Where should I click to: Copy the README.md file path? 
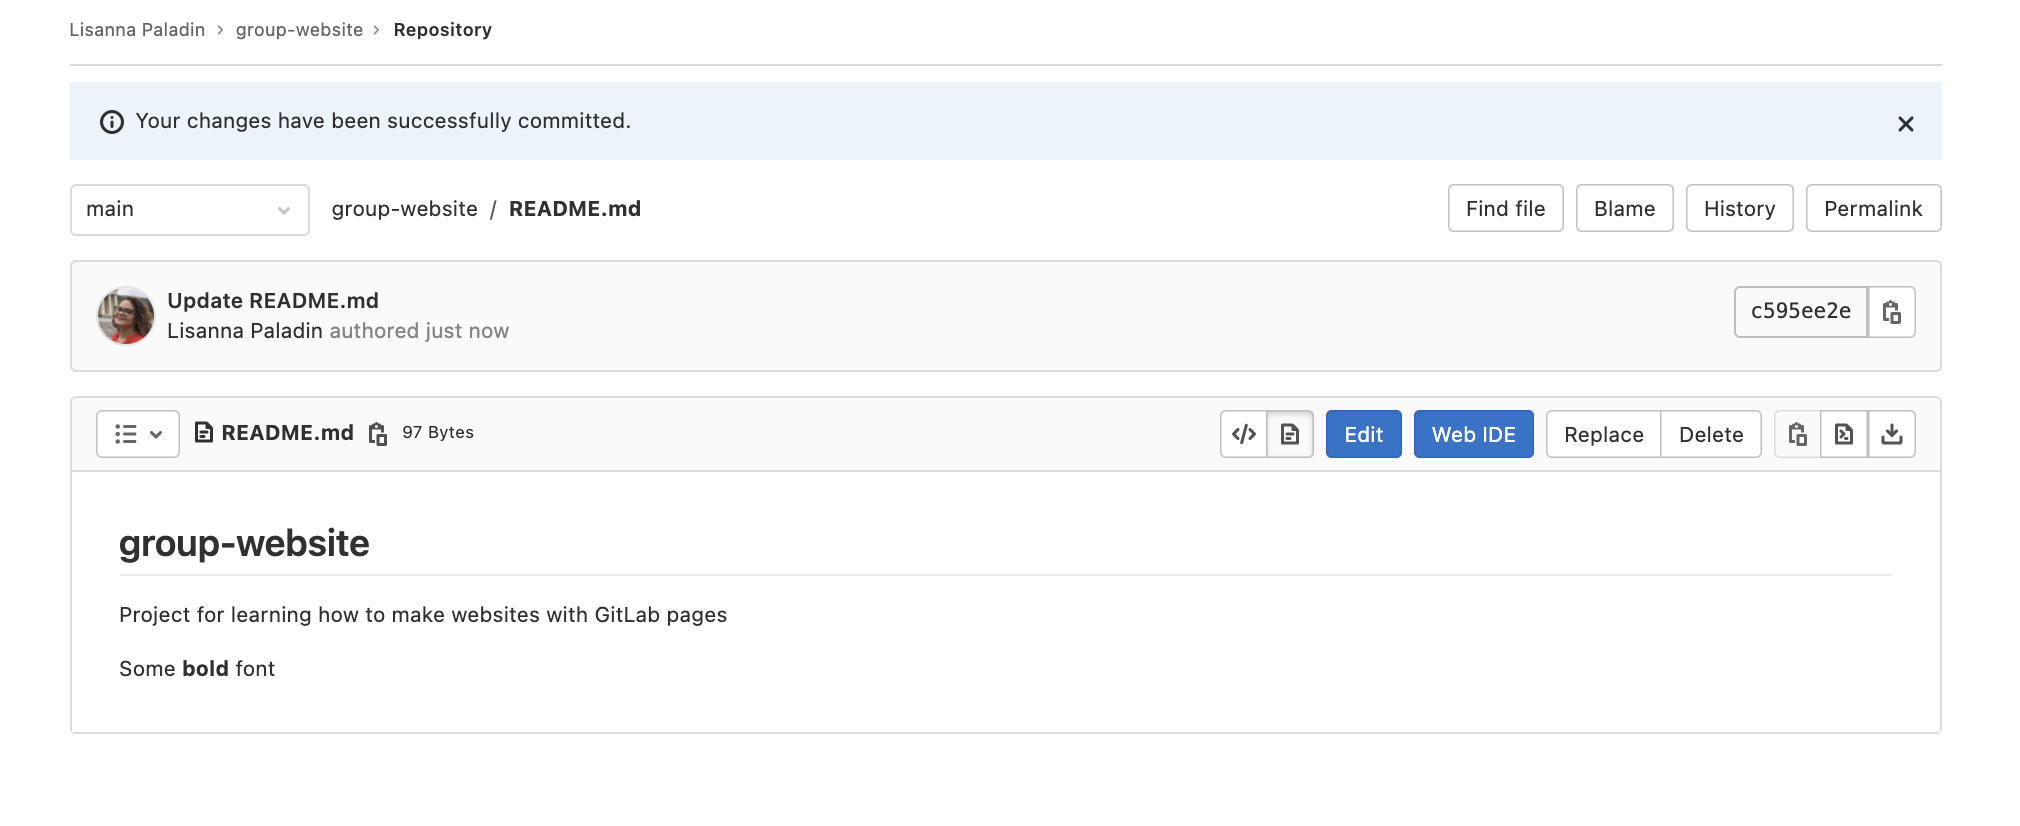377,434
